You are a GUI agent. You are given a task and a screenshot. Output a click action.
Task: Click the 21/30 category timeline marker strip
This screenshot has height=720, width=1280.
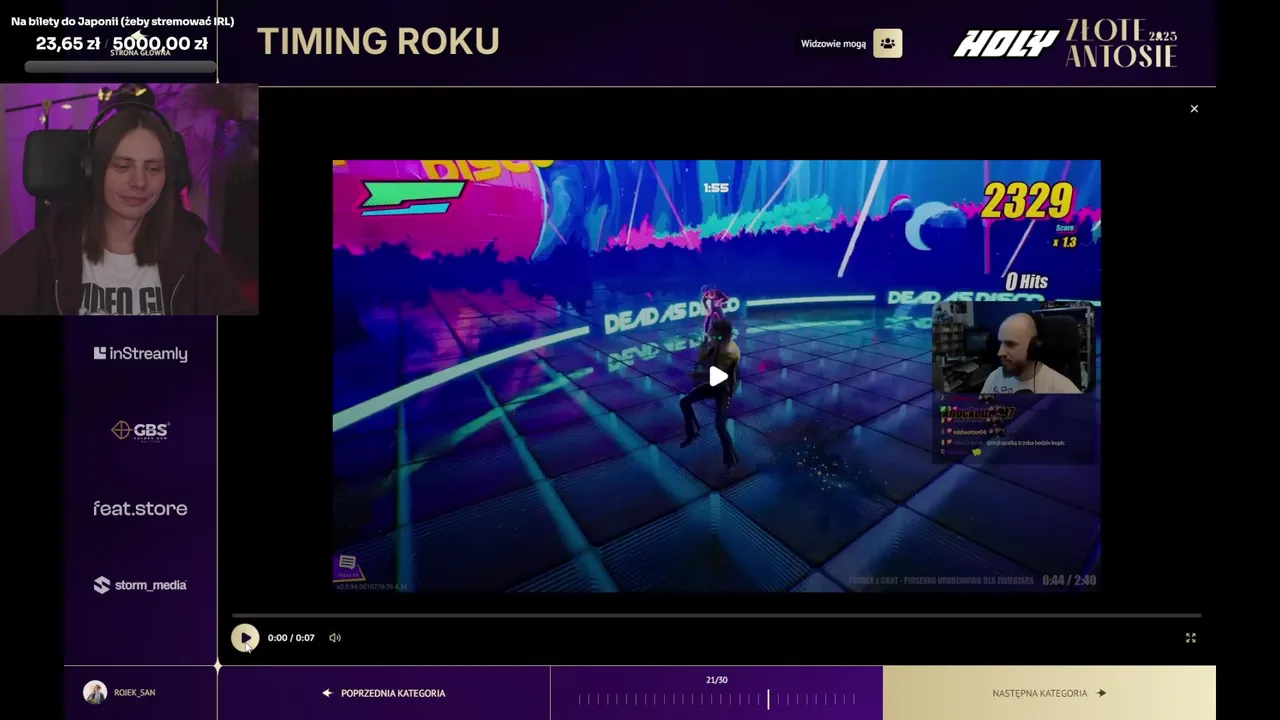716,700
